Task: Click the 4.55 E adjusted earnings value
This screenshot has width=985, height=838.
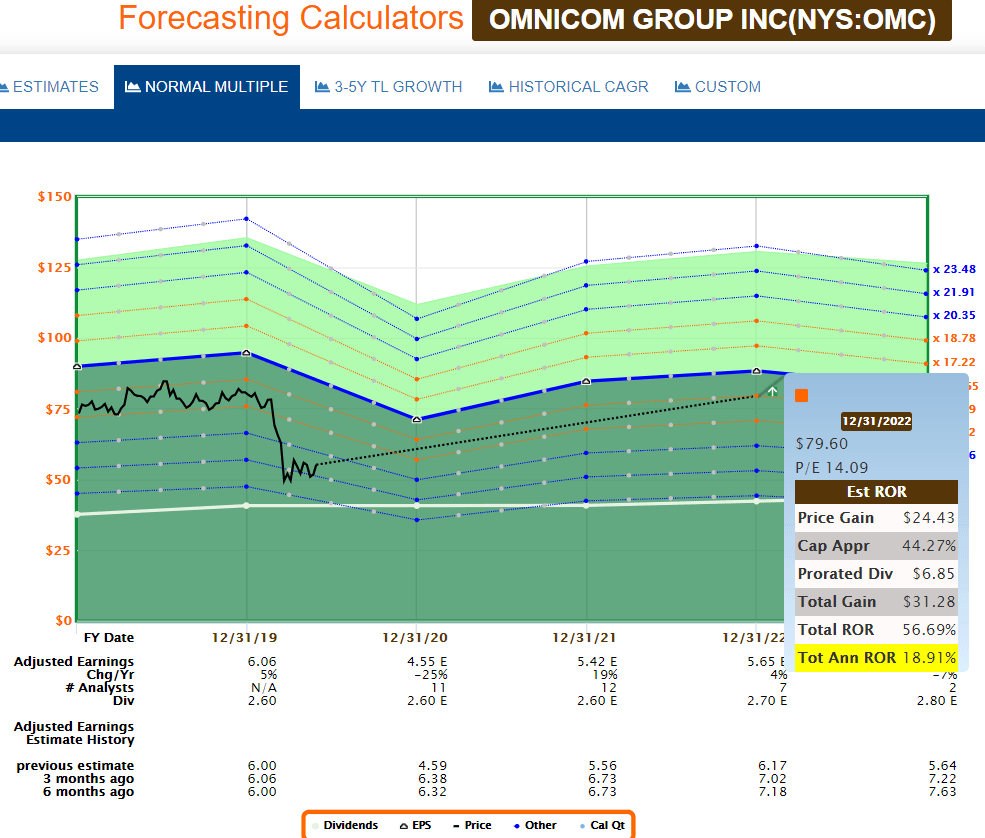Action: coord(427,661)
